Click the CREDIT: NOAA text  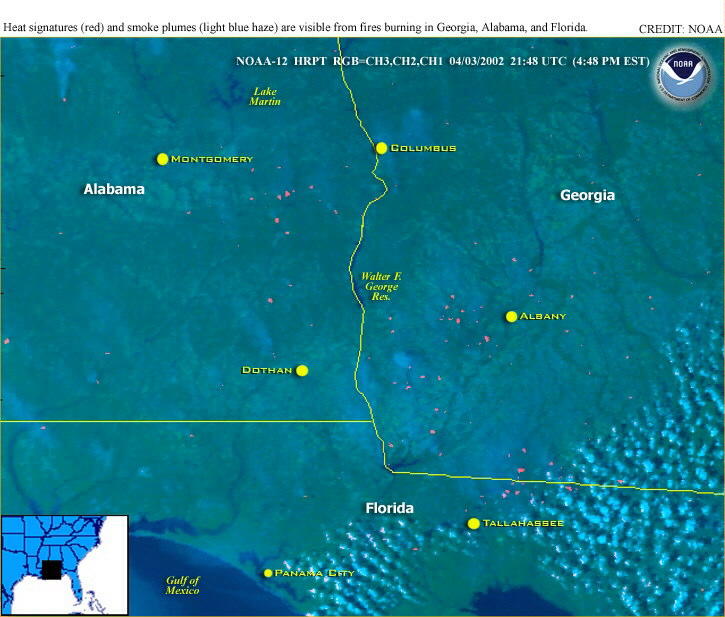[x=680, y=29]
